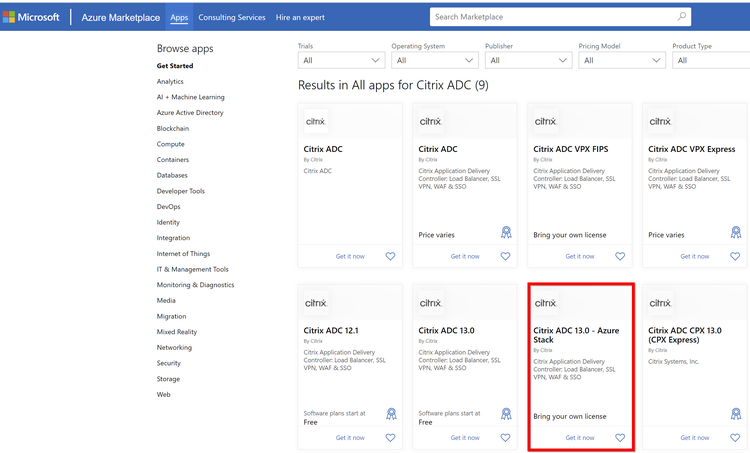Open the Networking category
The image size is (750, 453).
(x=174, y=348)
